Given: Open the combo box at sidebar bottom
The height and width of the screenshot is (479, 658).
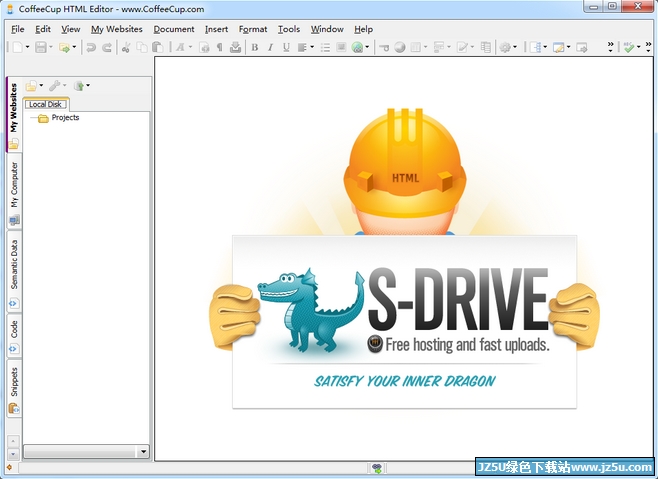Looking at the screenshot, I should click(x=86, y=451).
